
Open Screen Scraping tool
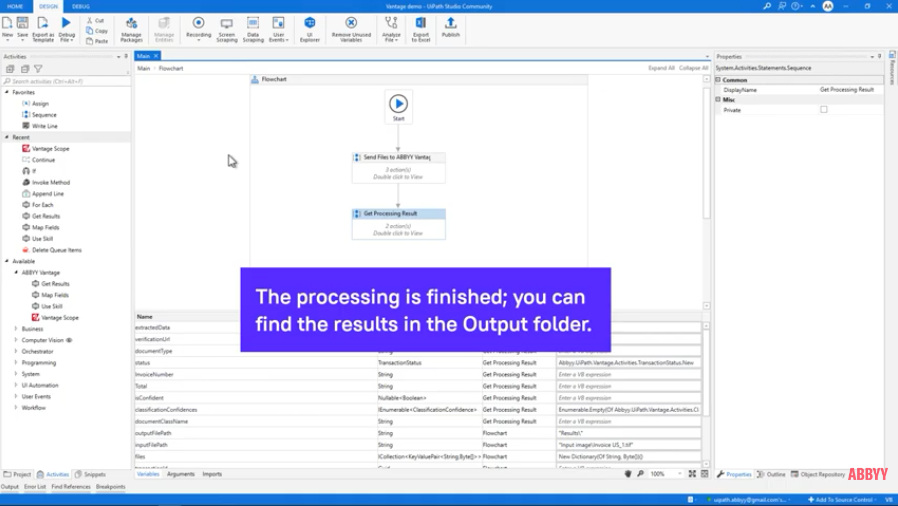click(x=227, y=29)
